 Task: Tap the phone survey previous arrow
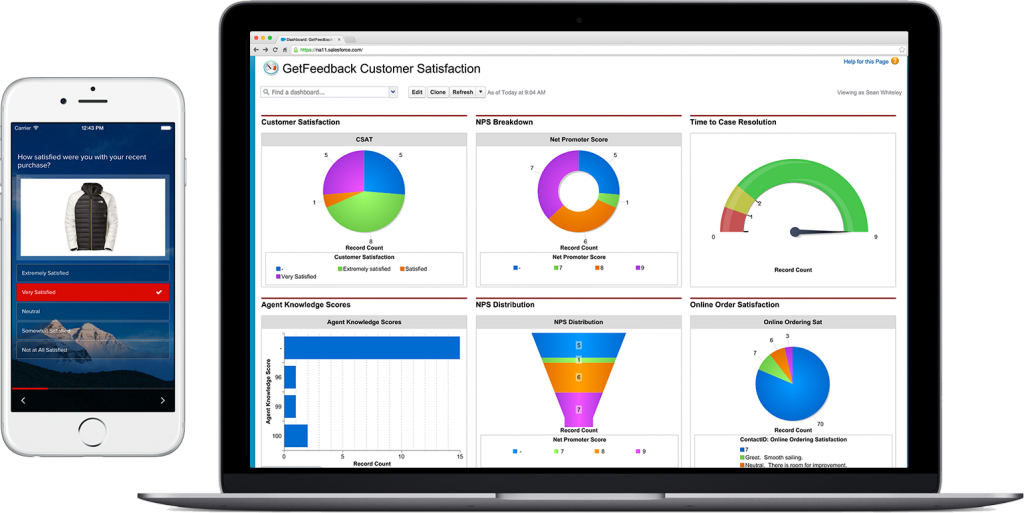pyautogui.click(x=24, y=401)
